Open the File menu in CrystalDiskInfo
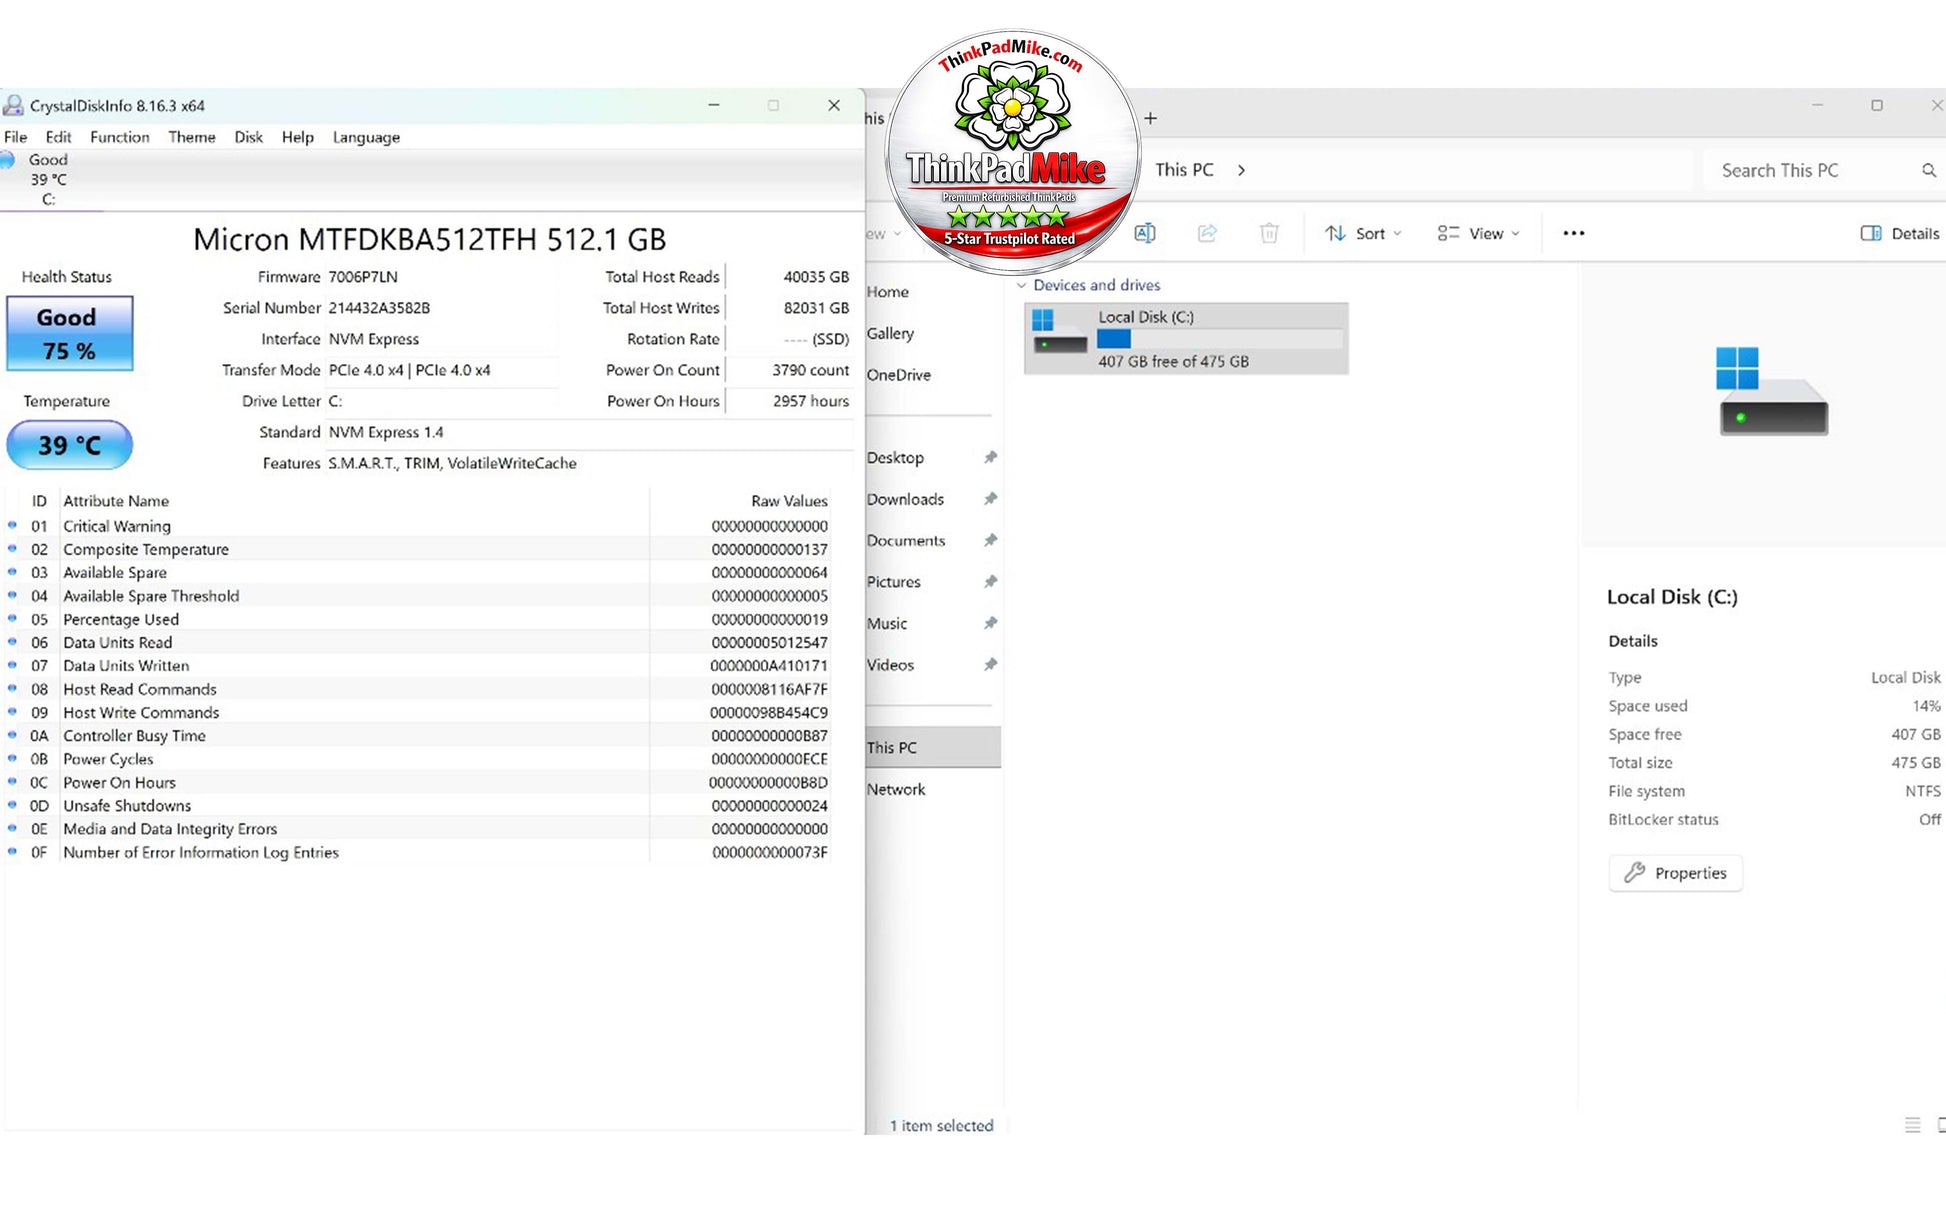The width and height of the screenshot is (1946, 1223). 16,137
